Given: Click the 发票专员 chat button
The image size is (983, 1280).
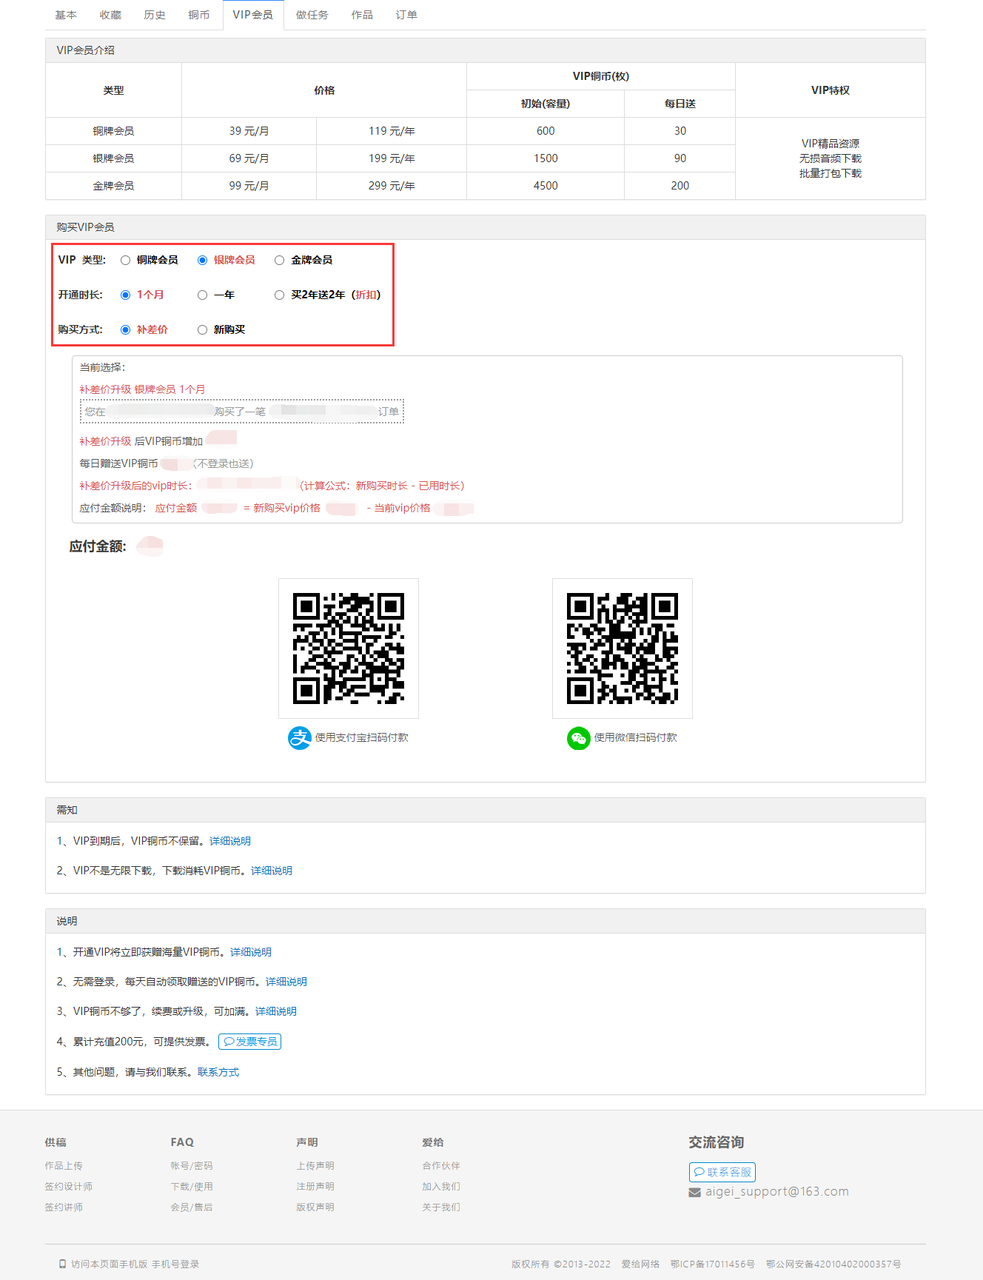Looking at the screenshot, I should [x=250, y=1042].
